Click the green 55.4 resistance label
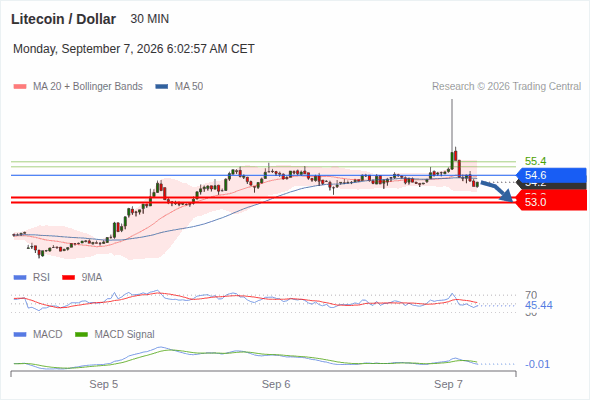 coord(535,161)
